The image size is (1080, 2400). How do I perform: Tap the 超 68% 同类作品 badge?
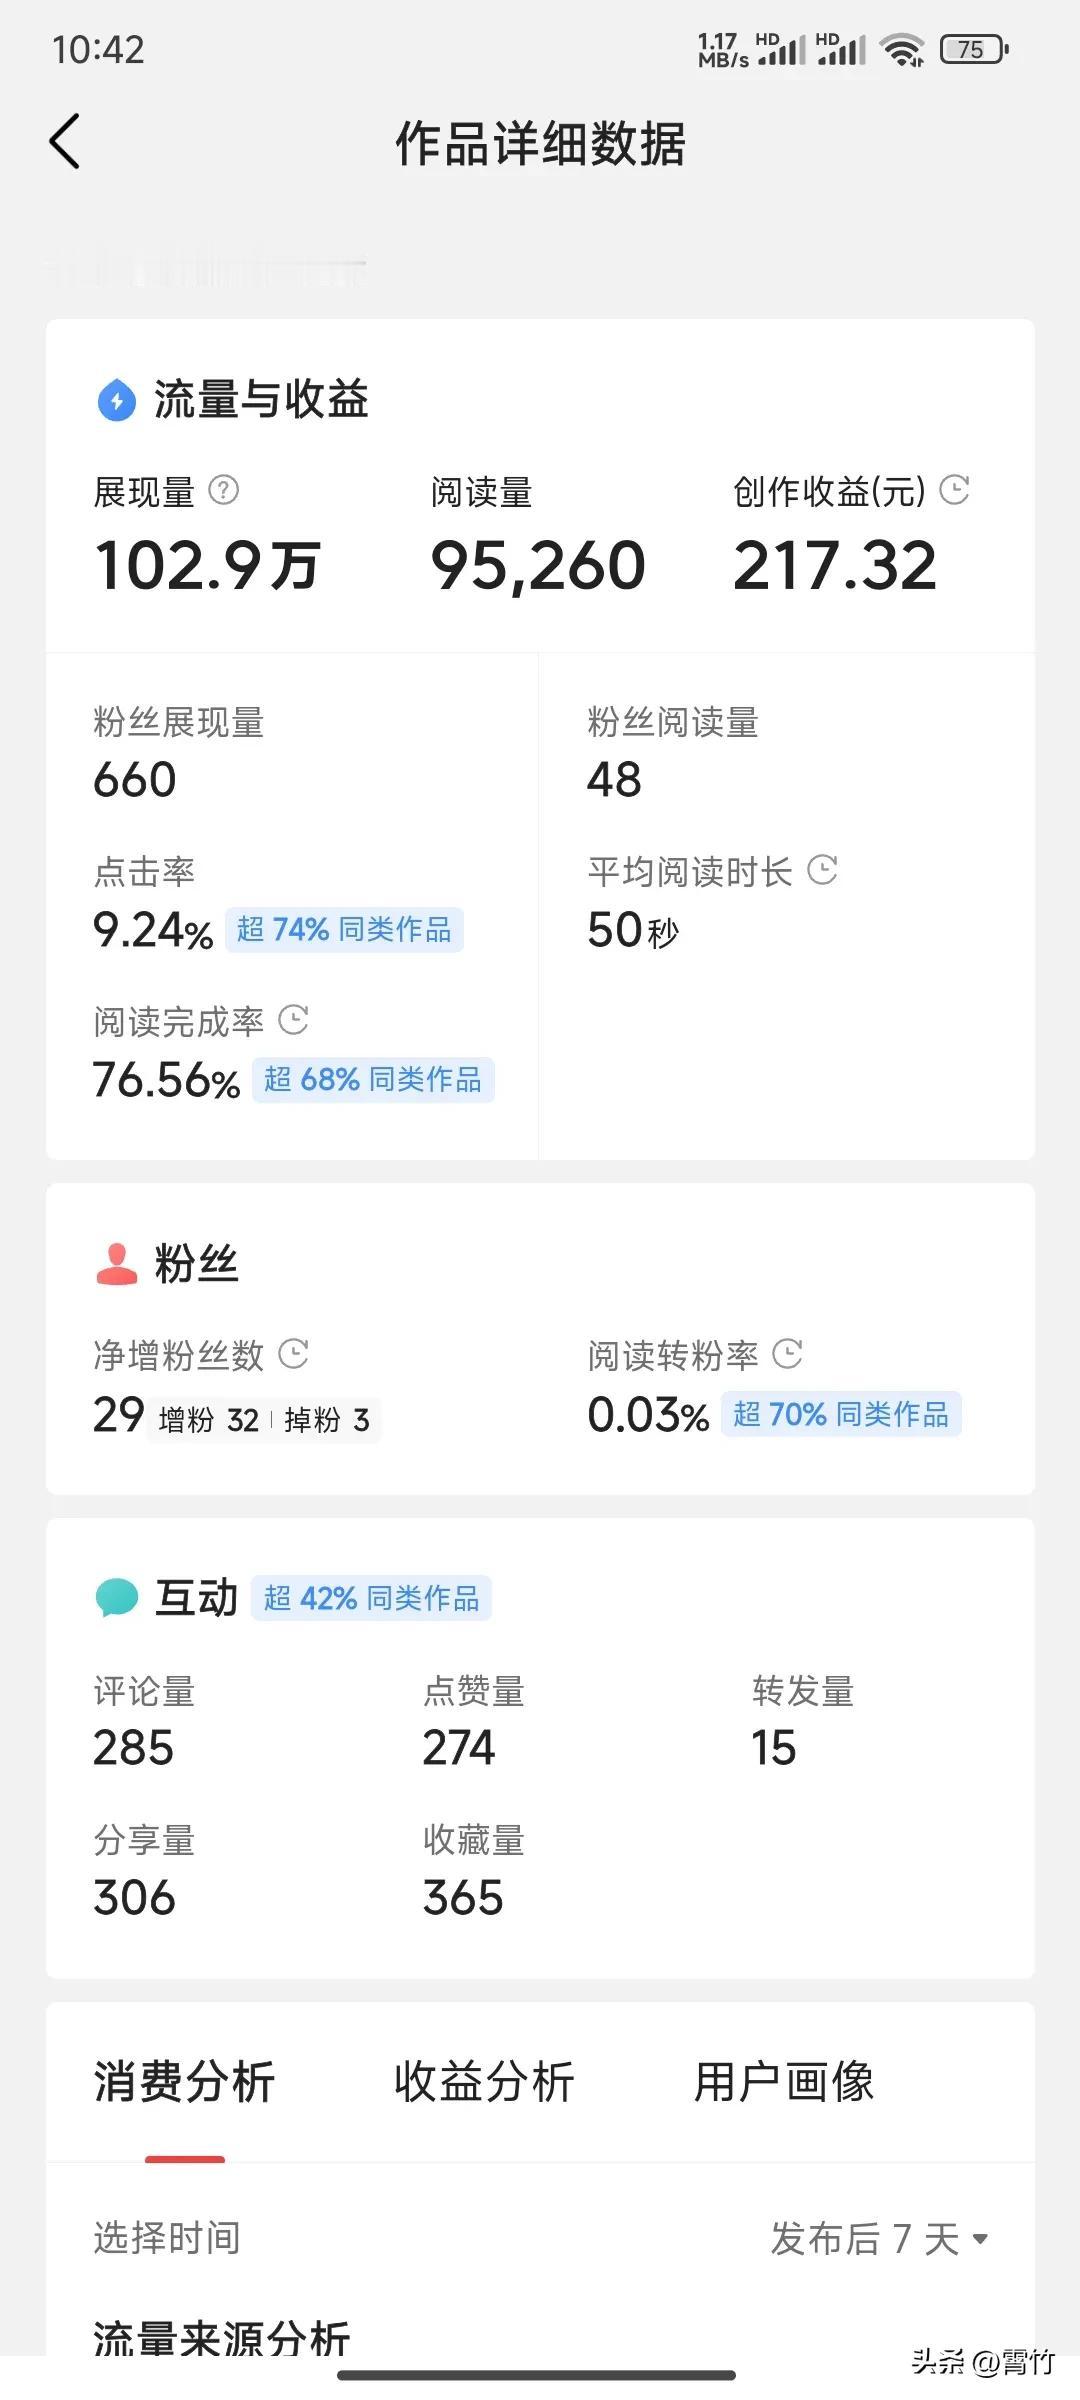pyautogui.click(x=373, y=1080)
